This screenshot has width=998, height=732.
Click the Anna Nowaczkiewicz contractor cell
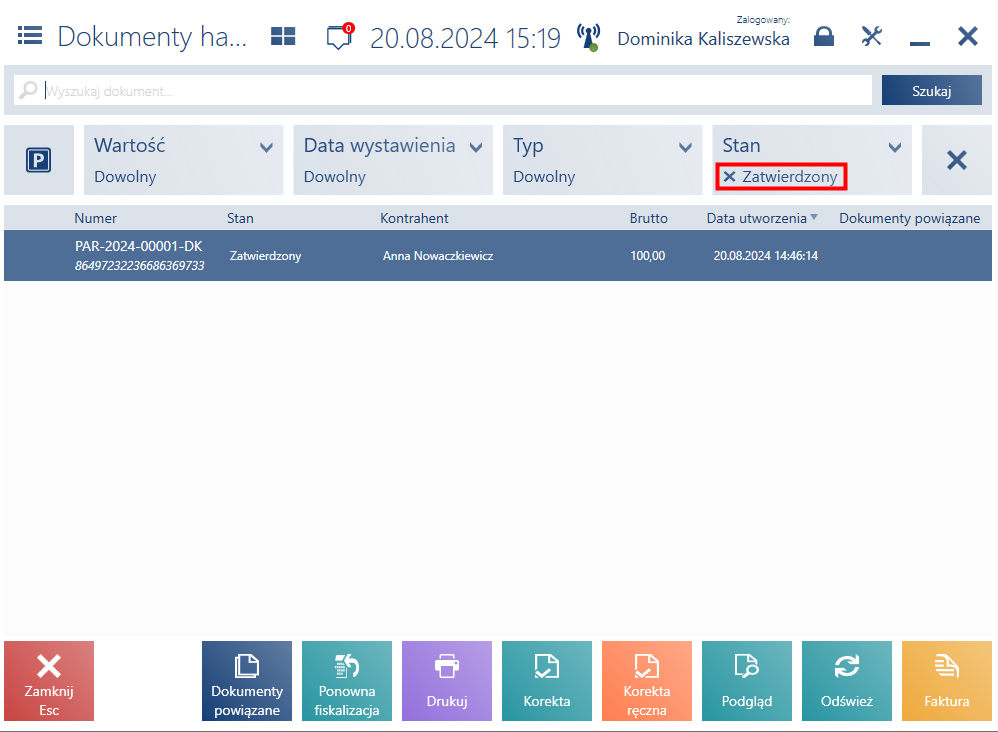tap(438, 256)
